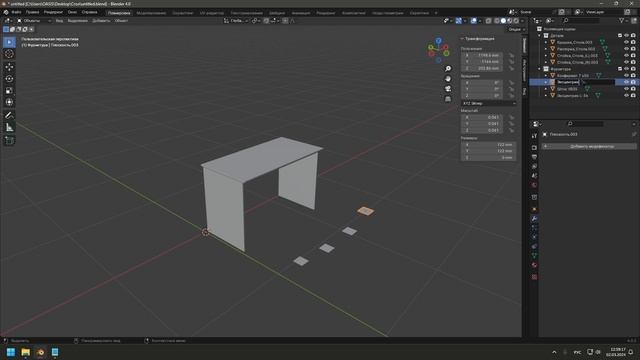Expand the Крышка_Стола.003 object row
This screenshot has width=640, height=360.
546,42
